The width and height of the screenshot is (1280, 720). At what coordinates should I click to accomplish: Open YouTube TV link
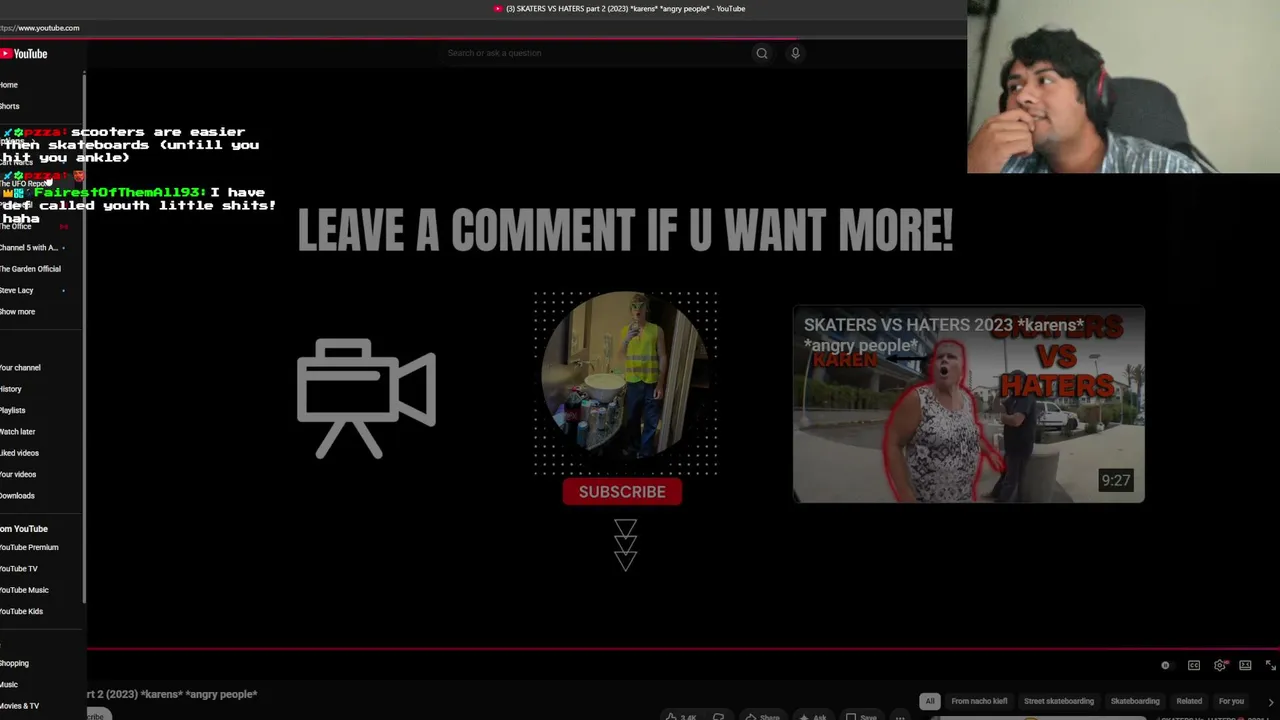[x=19, y=569]
